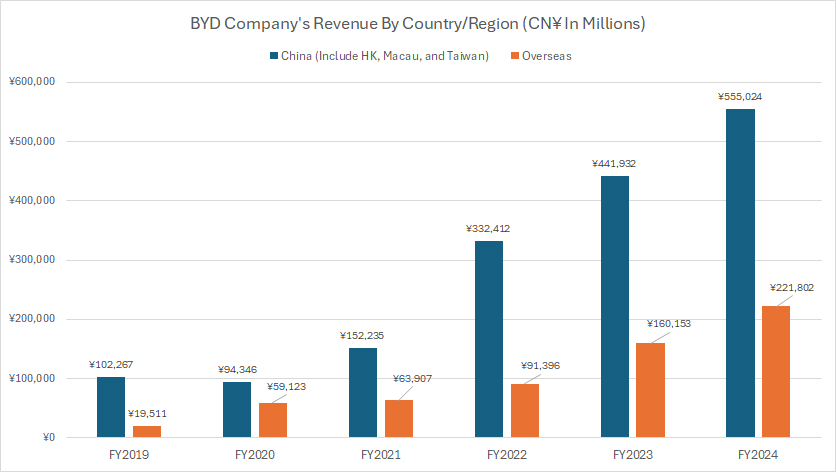Select the FY2021 orange Overseas bar
This screenshot has height=472, width=836.
399,419
